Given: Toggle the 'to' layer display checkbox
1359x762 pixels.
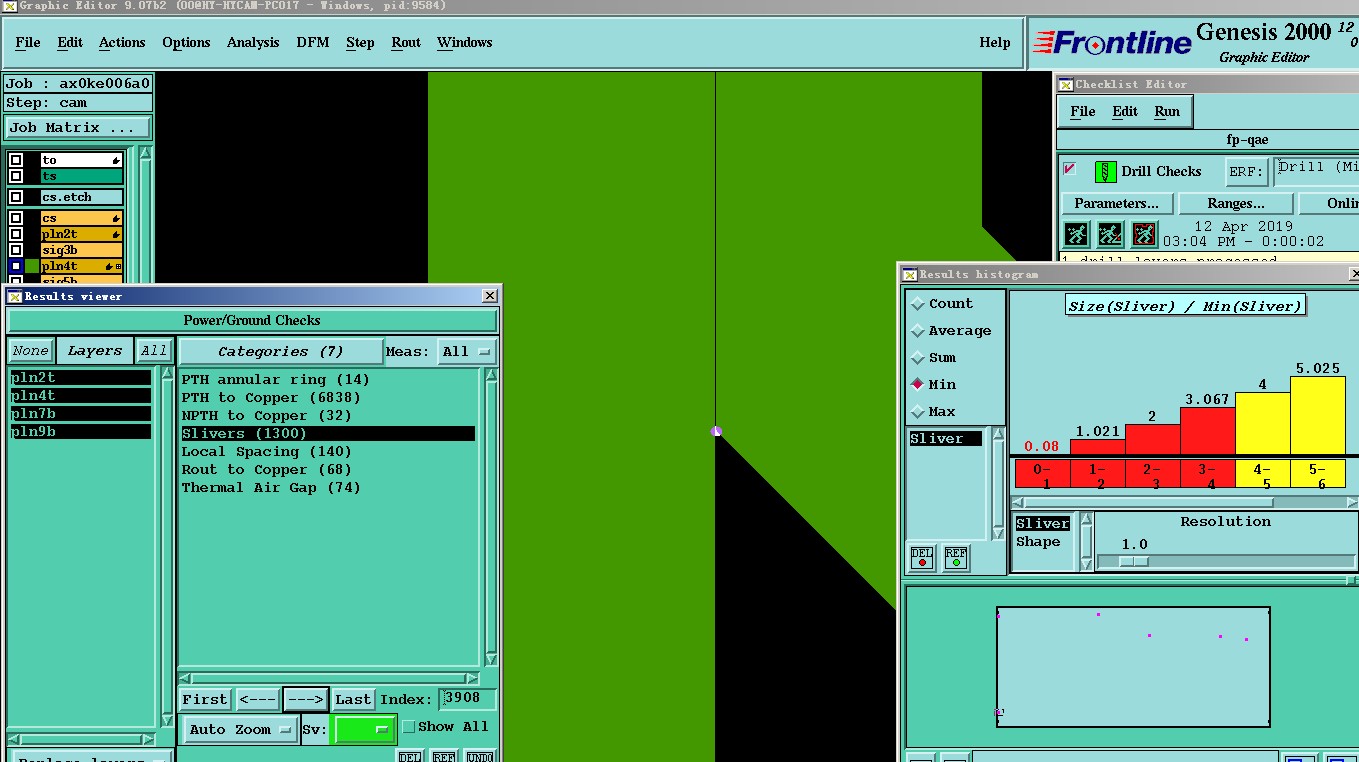Looking at the screenshot, I should pos(16,160).
